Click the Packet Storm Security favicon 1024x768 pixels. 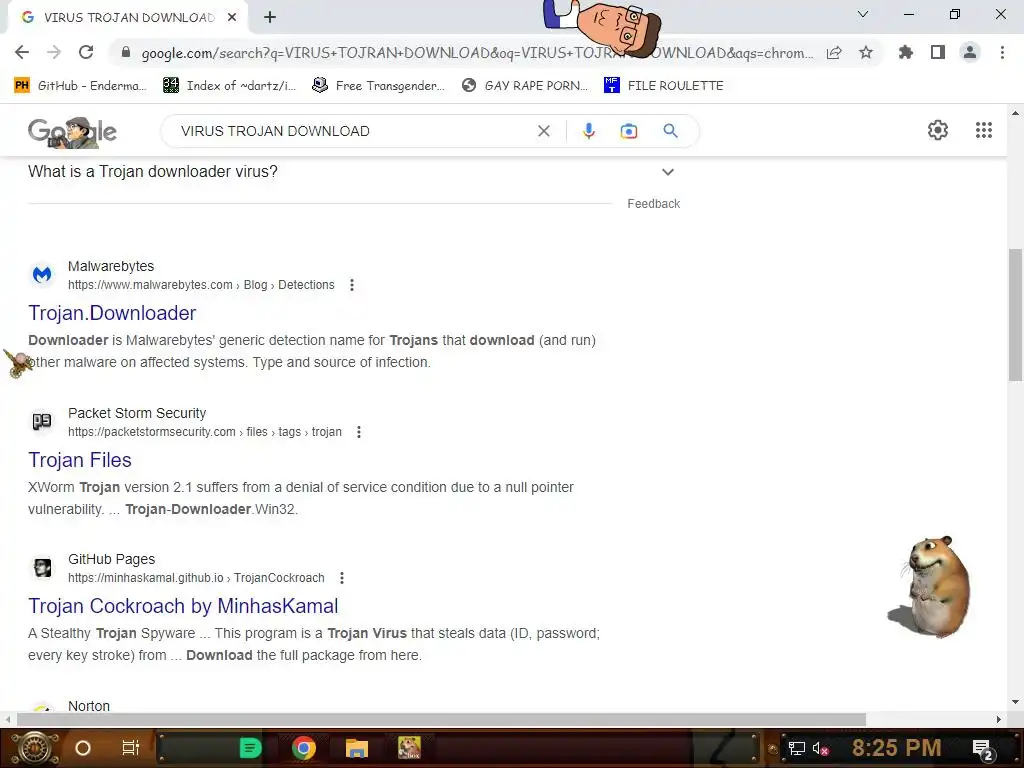click(42, 422)
